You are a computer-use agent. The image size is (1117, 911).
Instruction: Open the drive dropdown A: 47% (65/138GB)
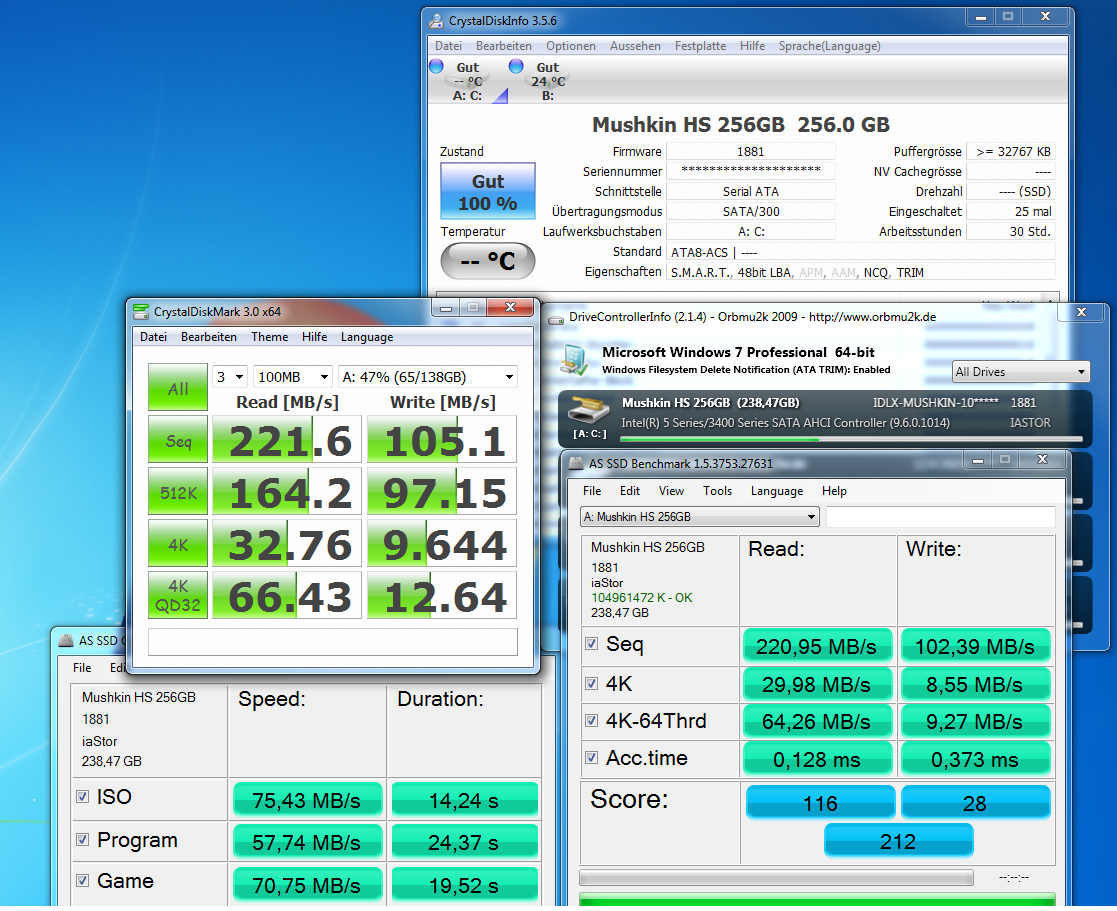[427, 377]
